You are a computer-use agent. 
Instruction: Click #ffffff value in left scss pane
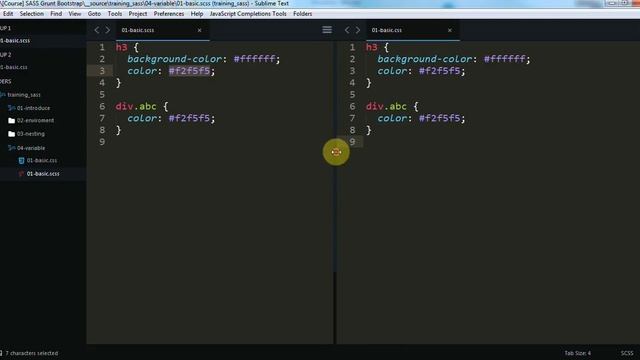(x=255, y=59)
